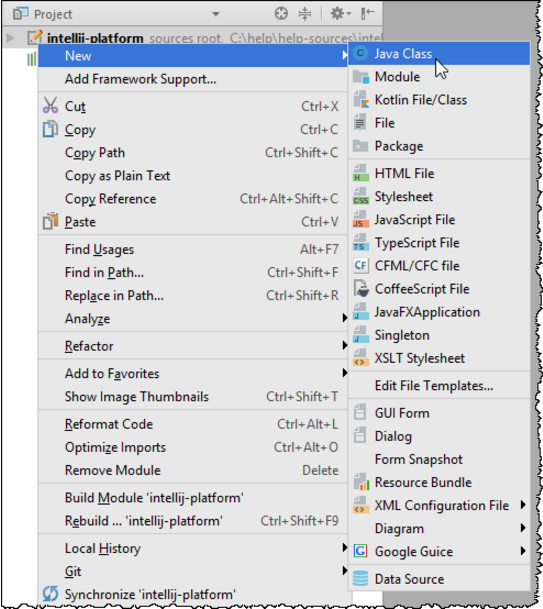
Task: Open the settings gear dropdown in Project panel
Action: (341, 14)
